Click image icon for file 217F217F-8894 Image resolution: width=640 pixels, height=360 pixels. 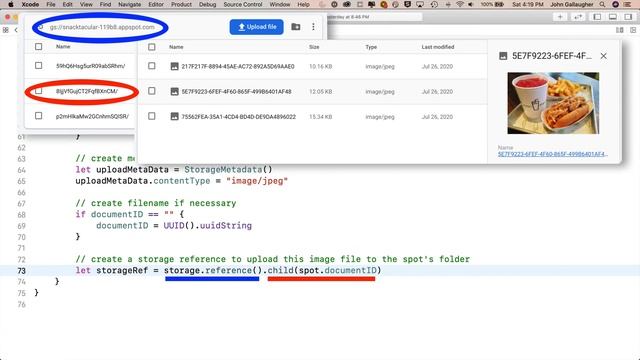(x=174, y=66)
